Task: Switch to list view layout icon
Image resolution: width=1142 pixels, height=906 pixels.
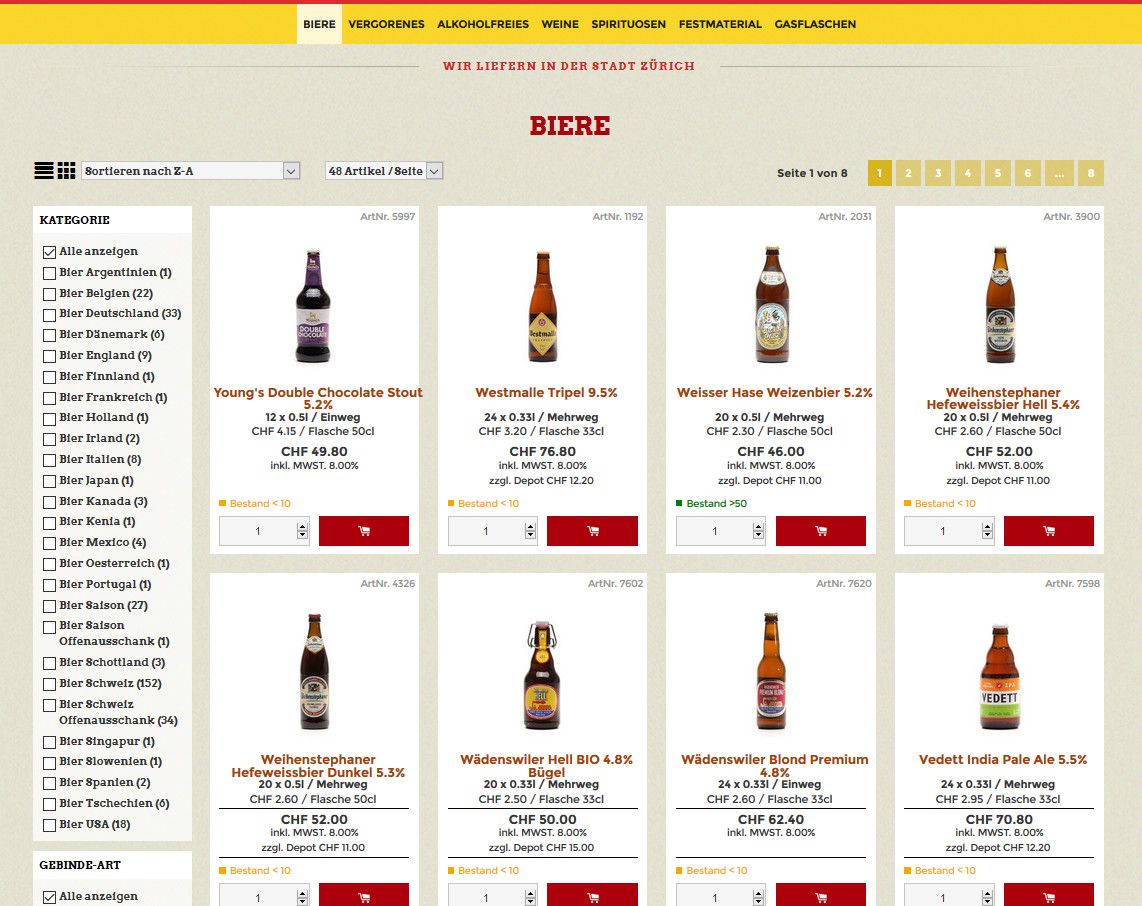Action: click(x=44, y=170)
